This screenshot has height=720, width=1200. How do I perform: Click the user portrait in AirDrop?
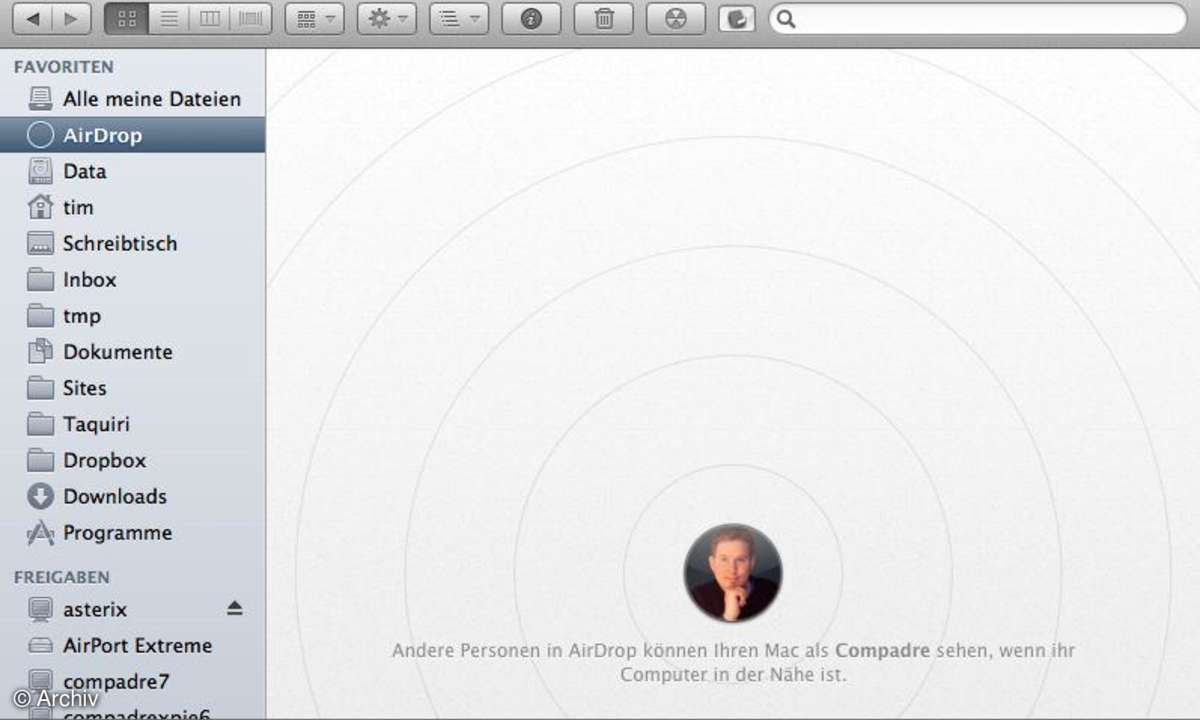tap(733, 573)
